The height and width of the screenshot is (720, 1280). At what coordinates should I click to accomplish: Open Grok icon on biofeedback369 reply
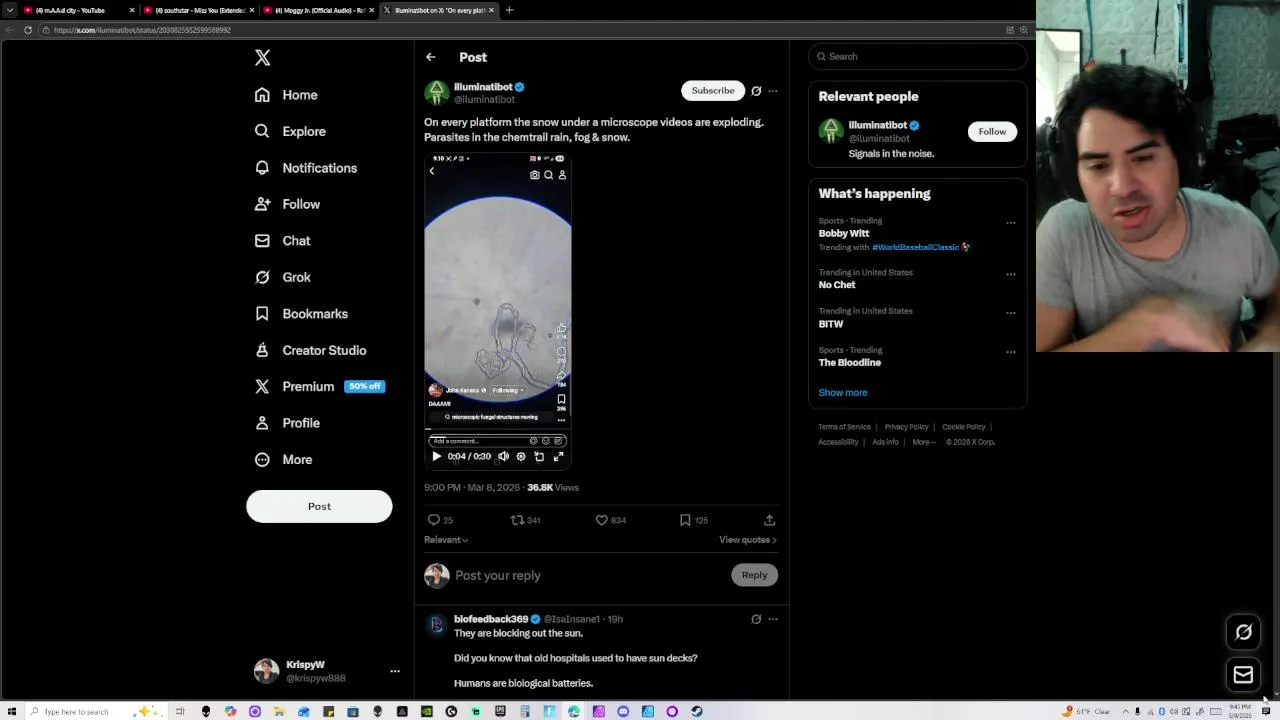point(756,619)
